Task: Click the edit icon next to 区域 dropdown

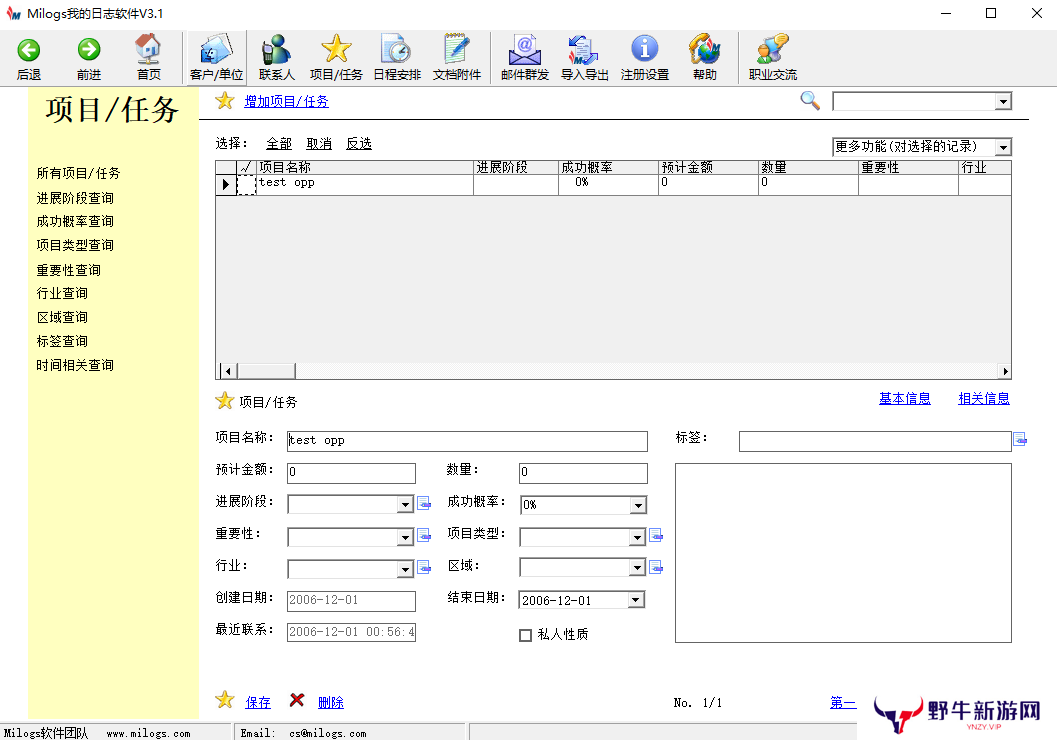Action: pos(656,567)
